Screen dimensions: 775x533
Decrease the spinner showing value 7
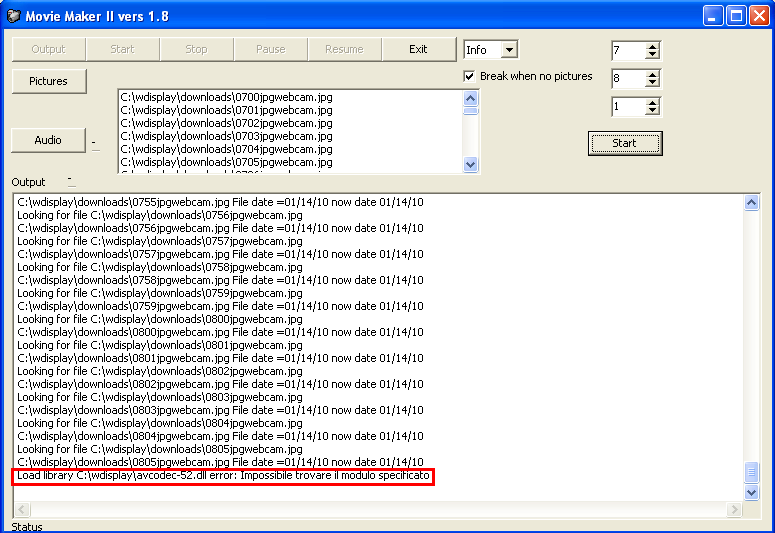click(x=652, y=54)
